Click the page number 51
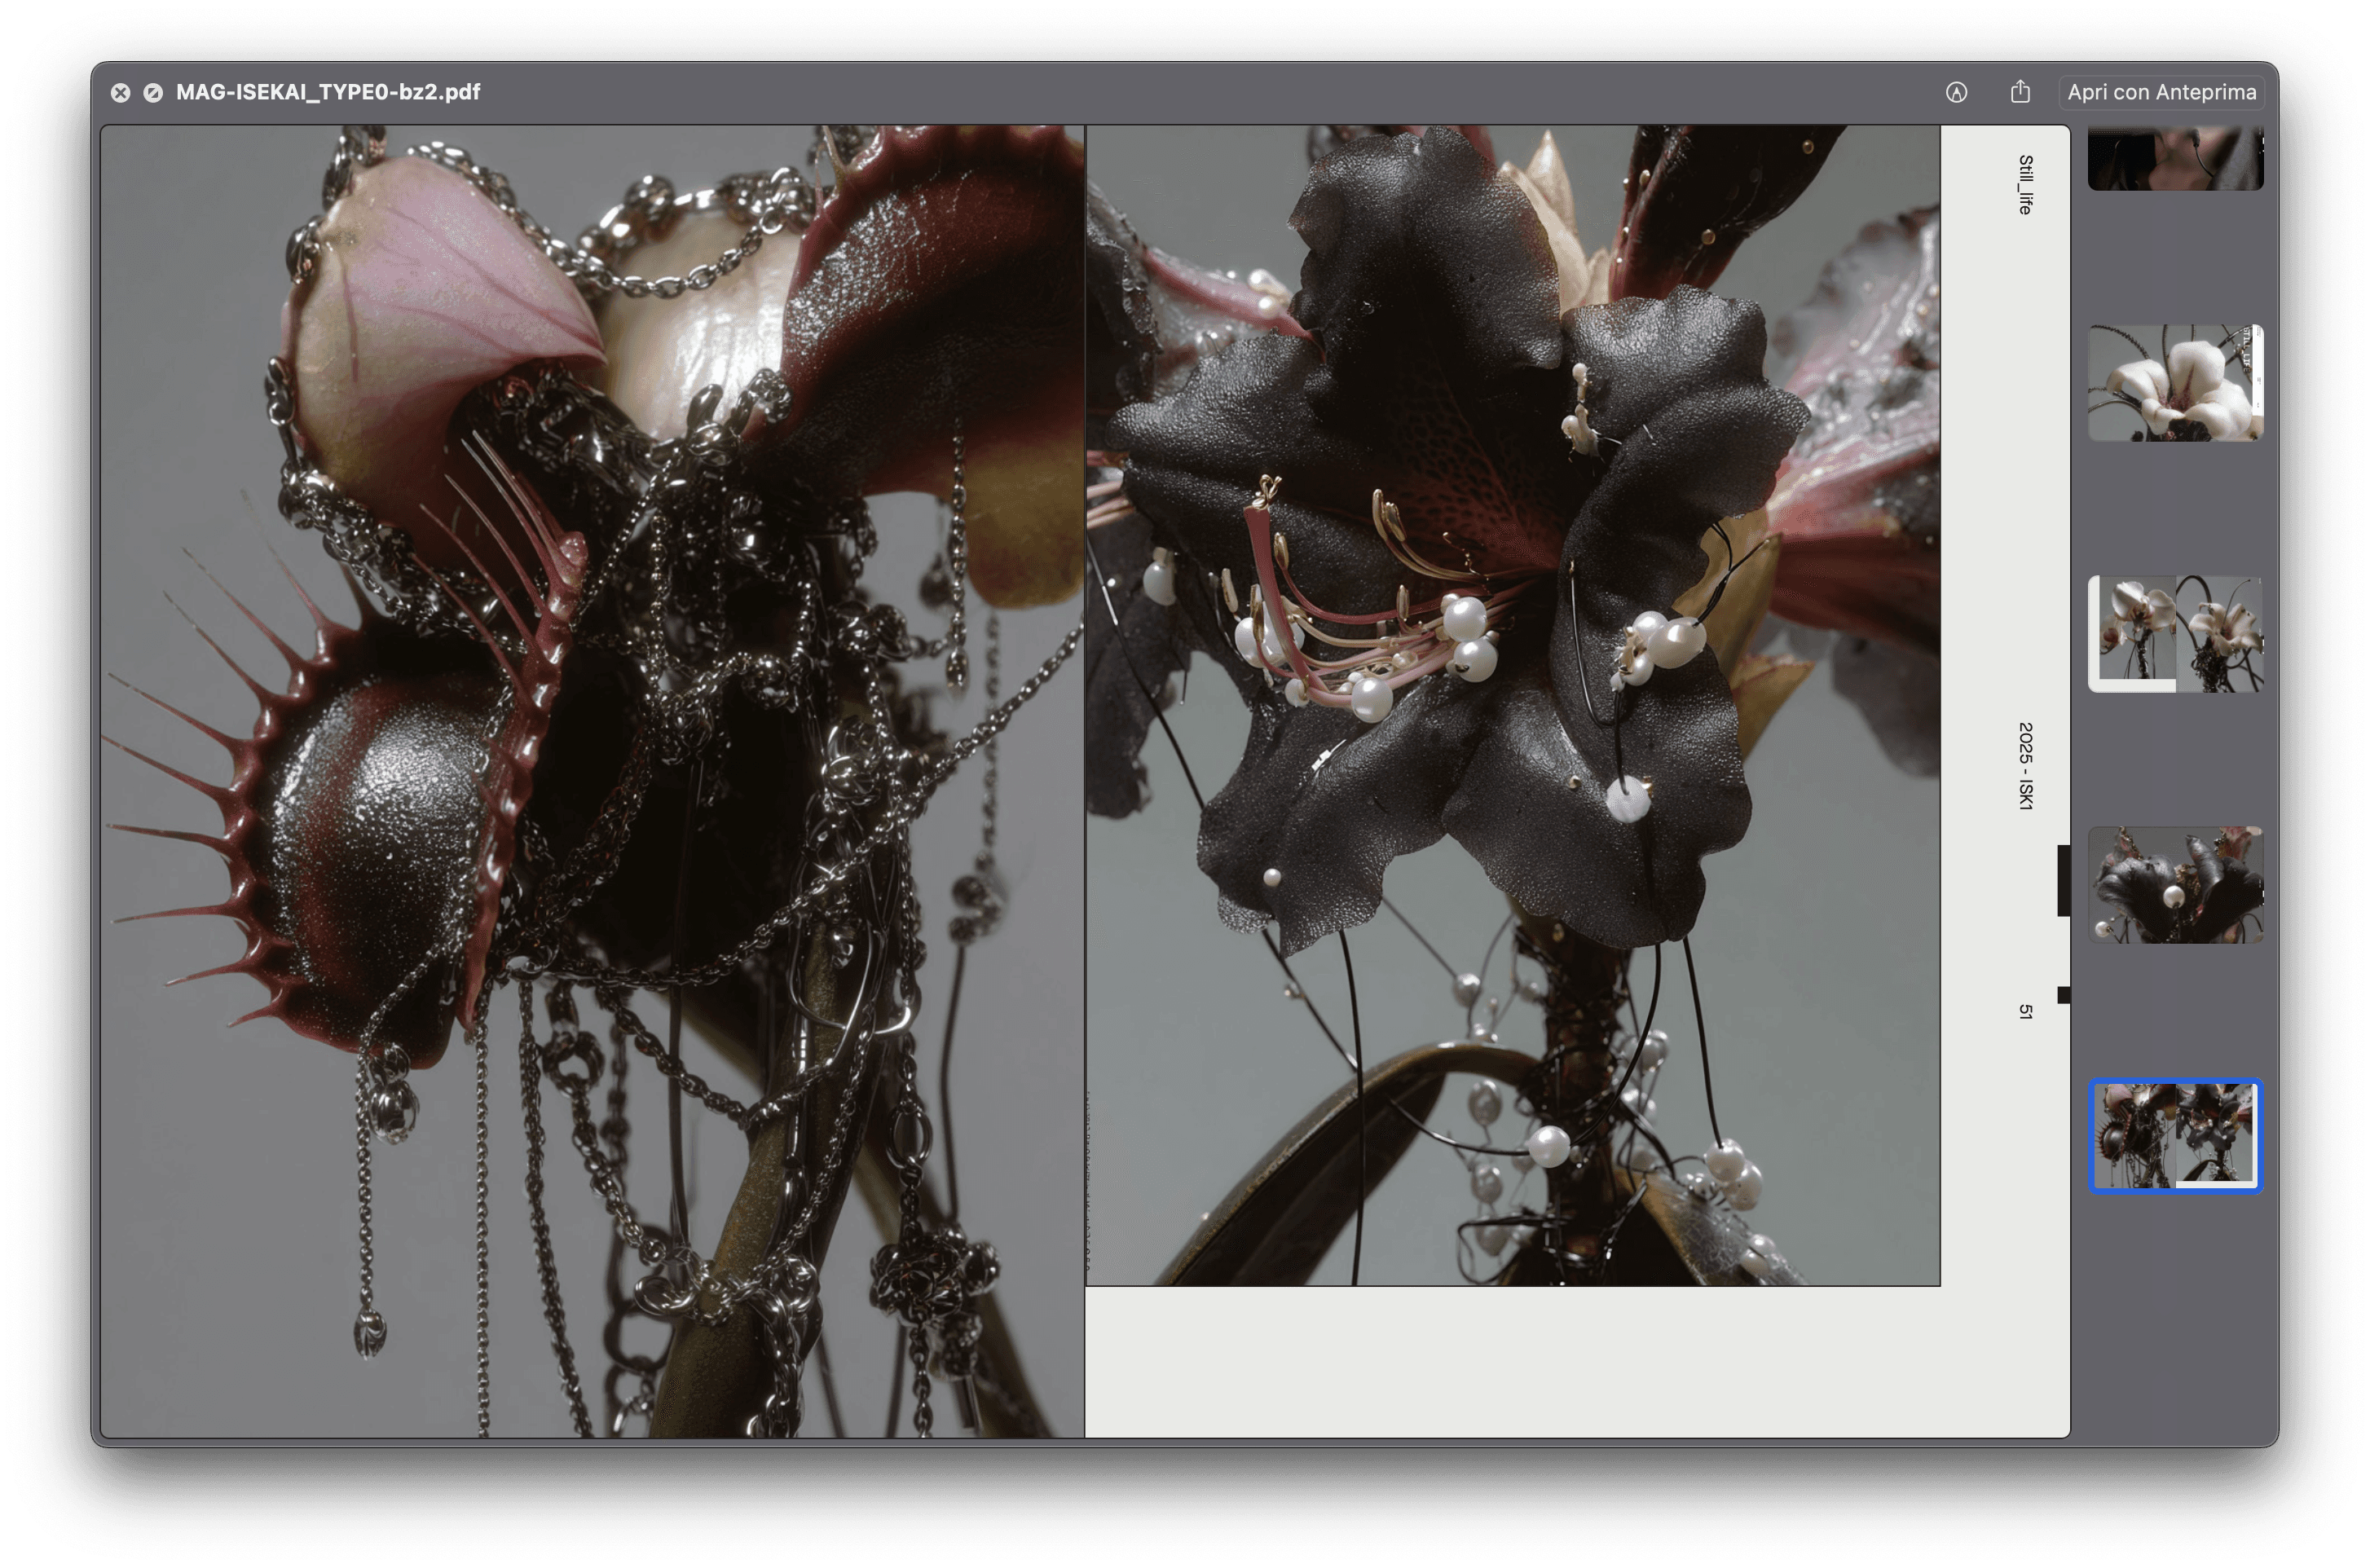This screenshot has height=1568, width=2370. [x=2025, y=1011]
